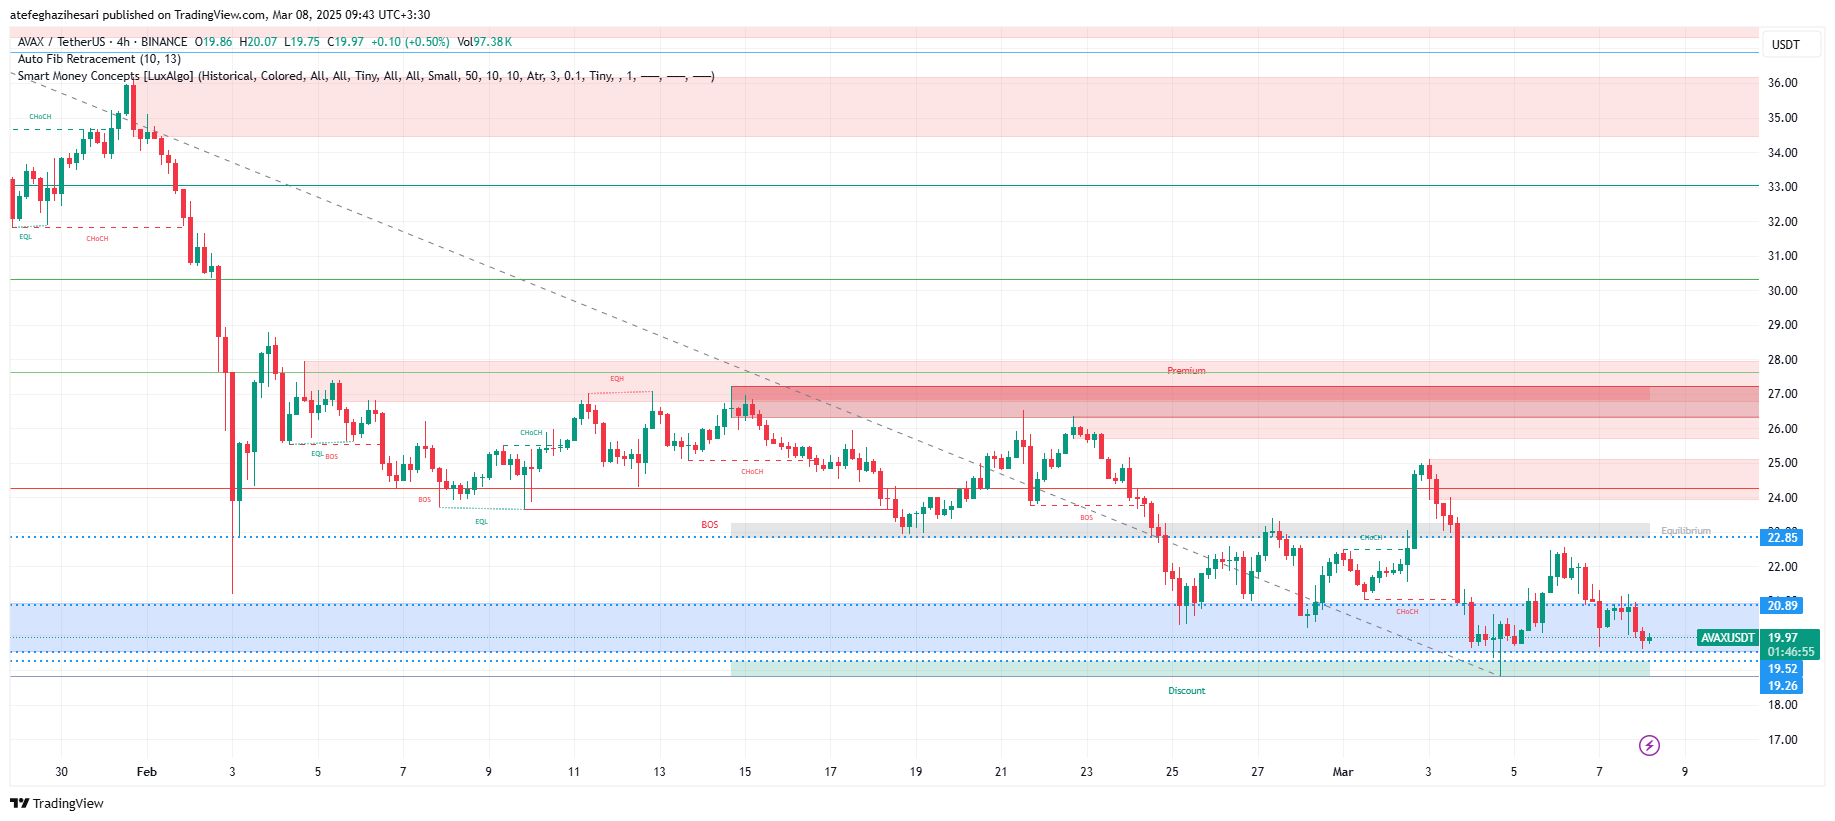
Task: Click the 25 date label on the time axis
Action: click(x=1172, y=772)
